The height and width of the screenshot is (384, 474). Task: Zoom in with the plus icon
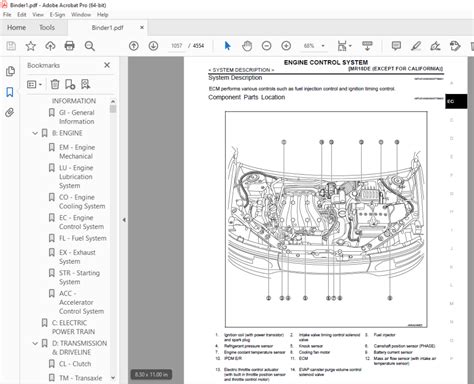[286, 46]
